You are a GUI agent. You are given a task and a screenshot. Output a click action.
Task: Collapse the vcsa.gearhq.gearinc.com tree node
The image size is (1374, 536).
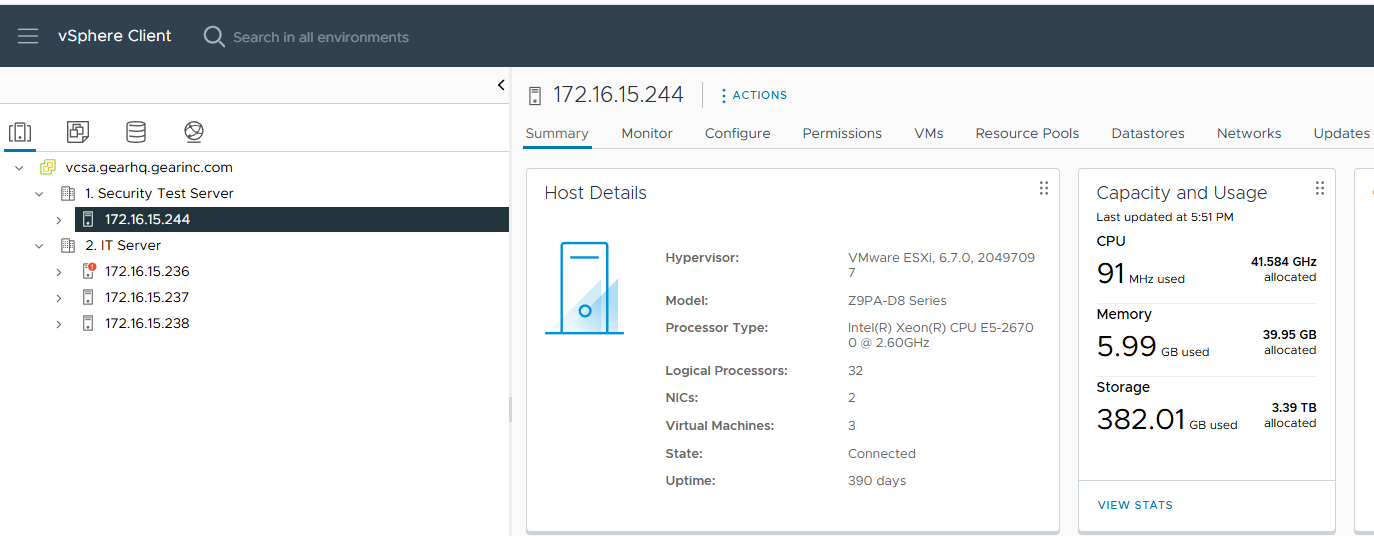click(x=19, y=168)
